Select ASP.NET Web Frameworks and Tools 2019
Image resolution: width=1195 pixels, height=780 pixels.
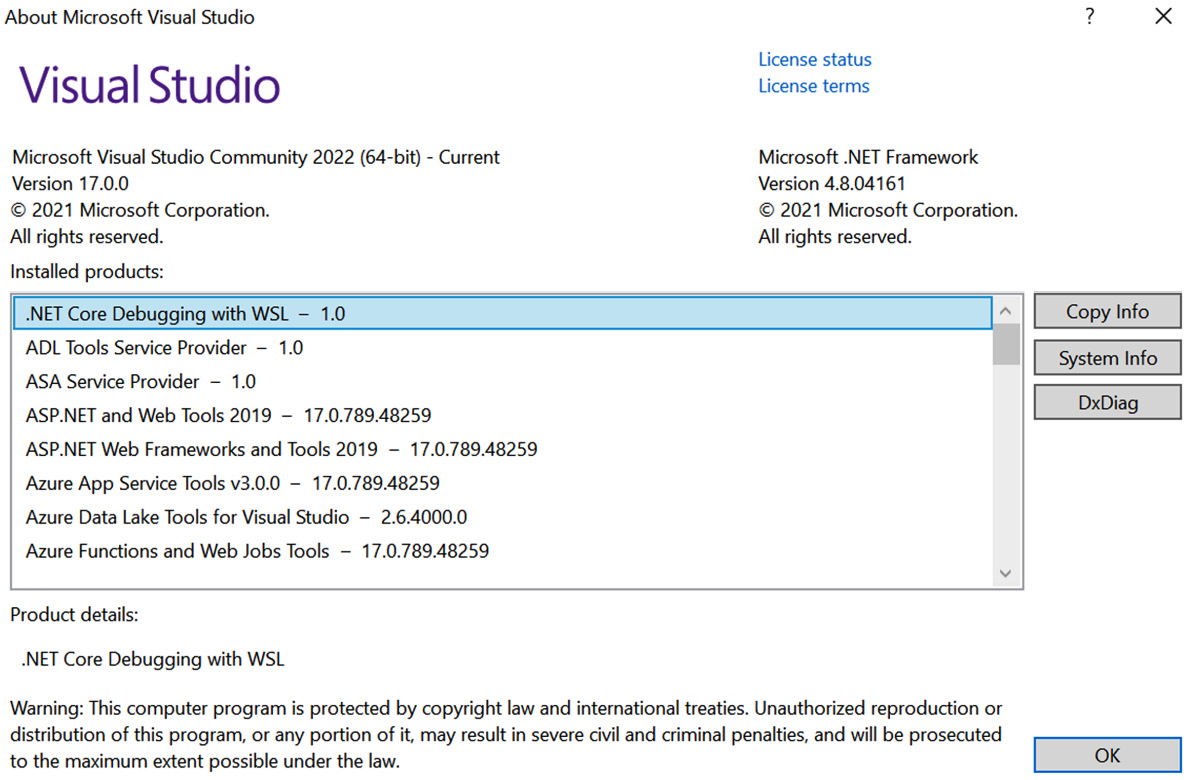click(502, 449)
